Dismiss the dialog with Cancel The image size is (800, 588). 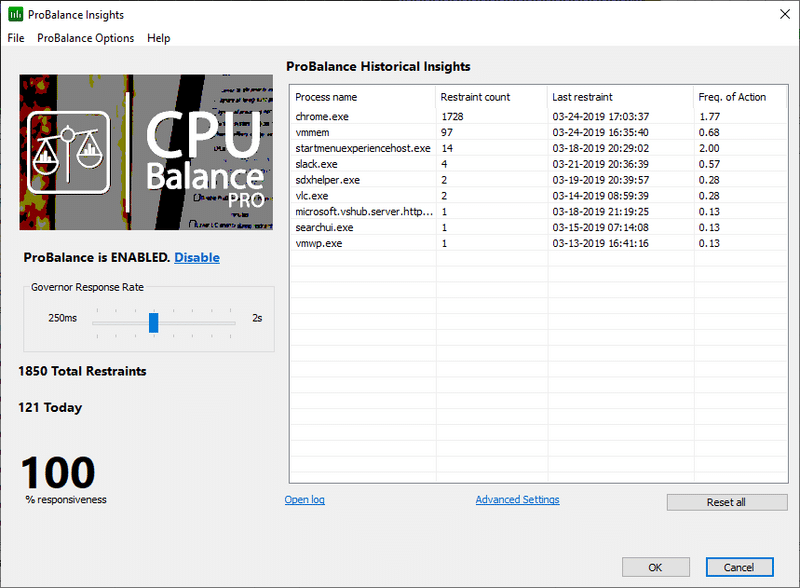(x=738, y=567)
